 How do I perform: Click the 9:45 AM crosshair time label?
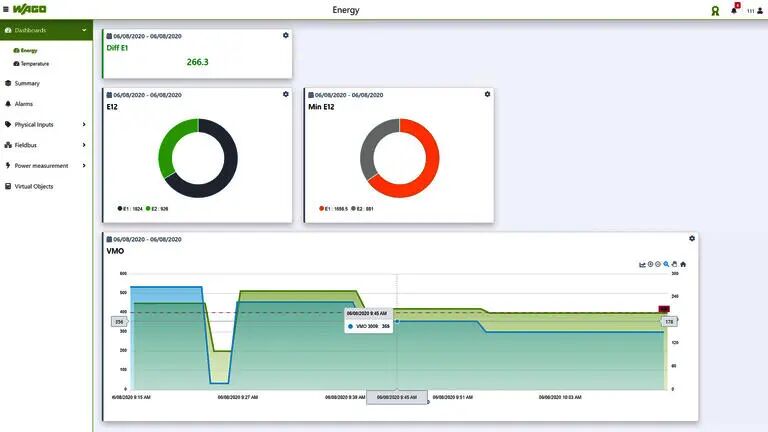point(397,397)
